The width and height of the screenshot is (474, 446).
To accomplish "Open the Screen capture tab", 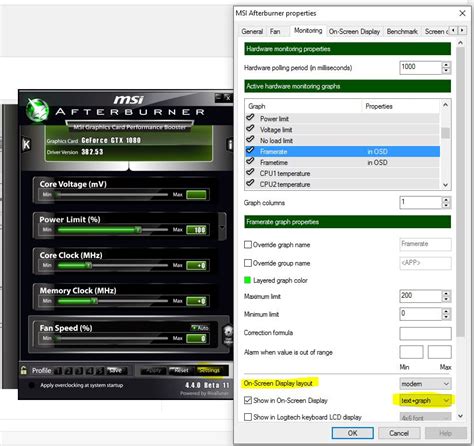I will click(436, 31).
